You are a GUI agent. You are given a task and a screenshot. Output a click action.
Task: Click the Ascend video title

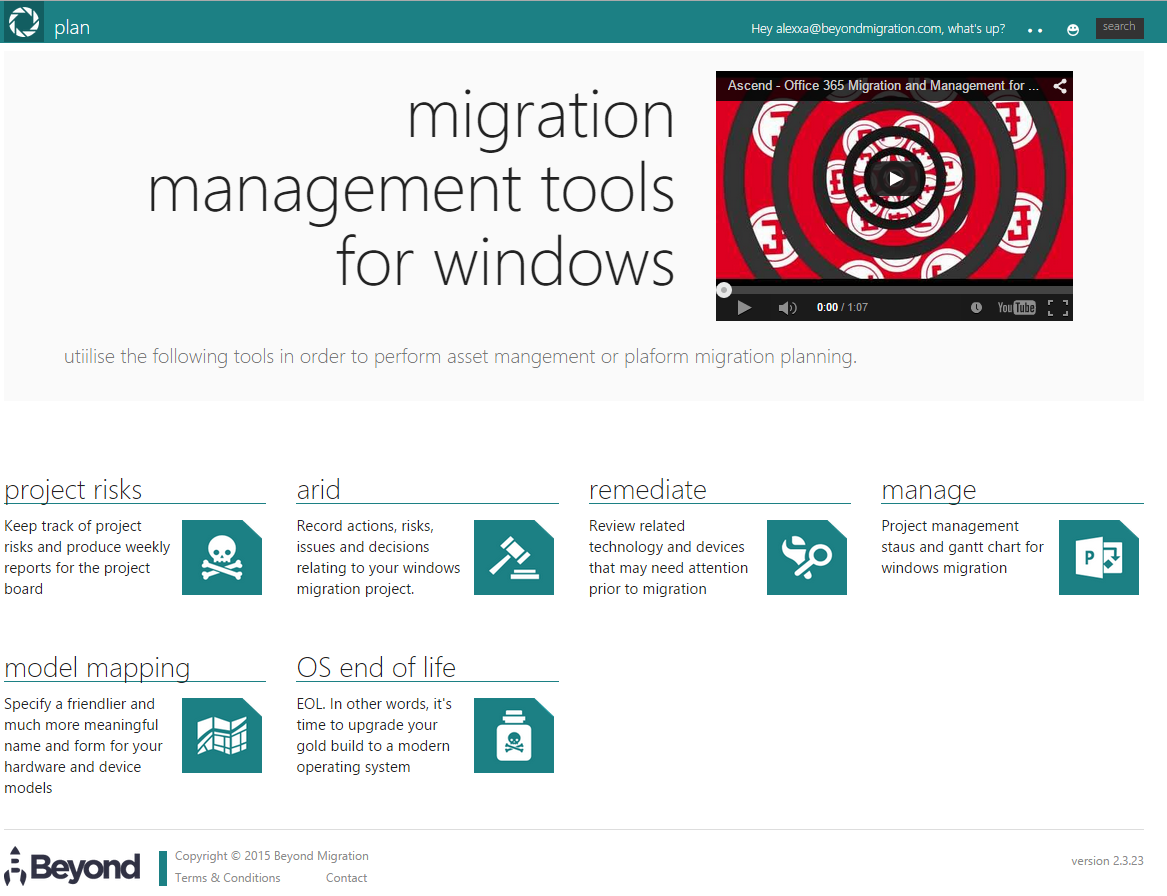[883, 86]
